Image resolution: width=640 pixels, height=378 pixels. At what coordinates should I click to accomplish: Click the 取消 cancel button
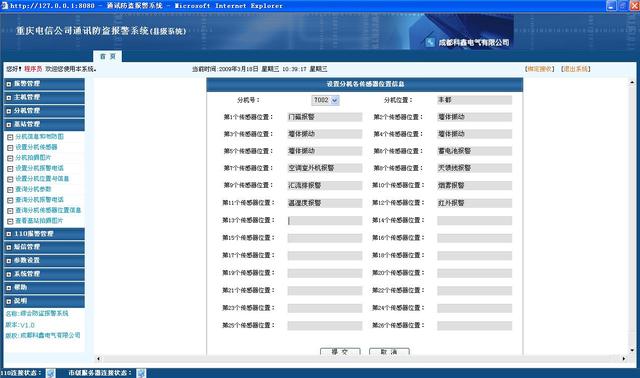(x=389, y=351)
